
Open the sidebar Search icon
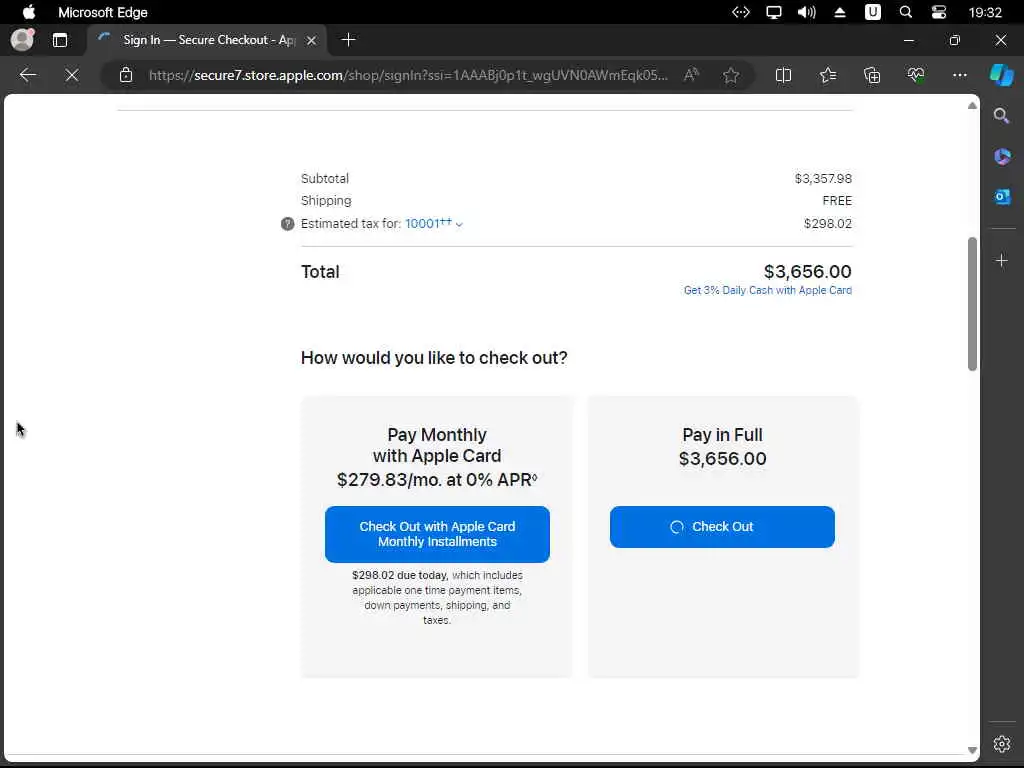click(x=1001, y=116)
